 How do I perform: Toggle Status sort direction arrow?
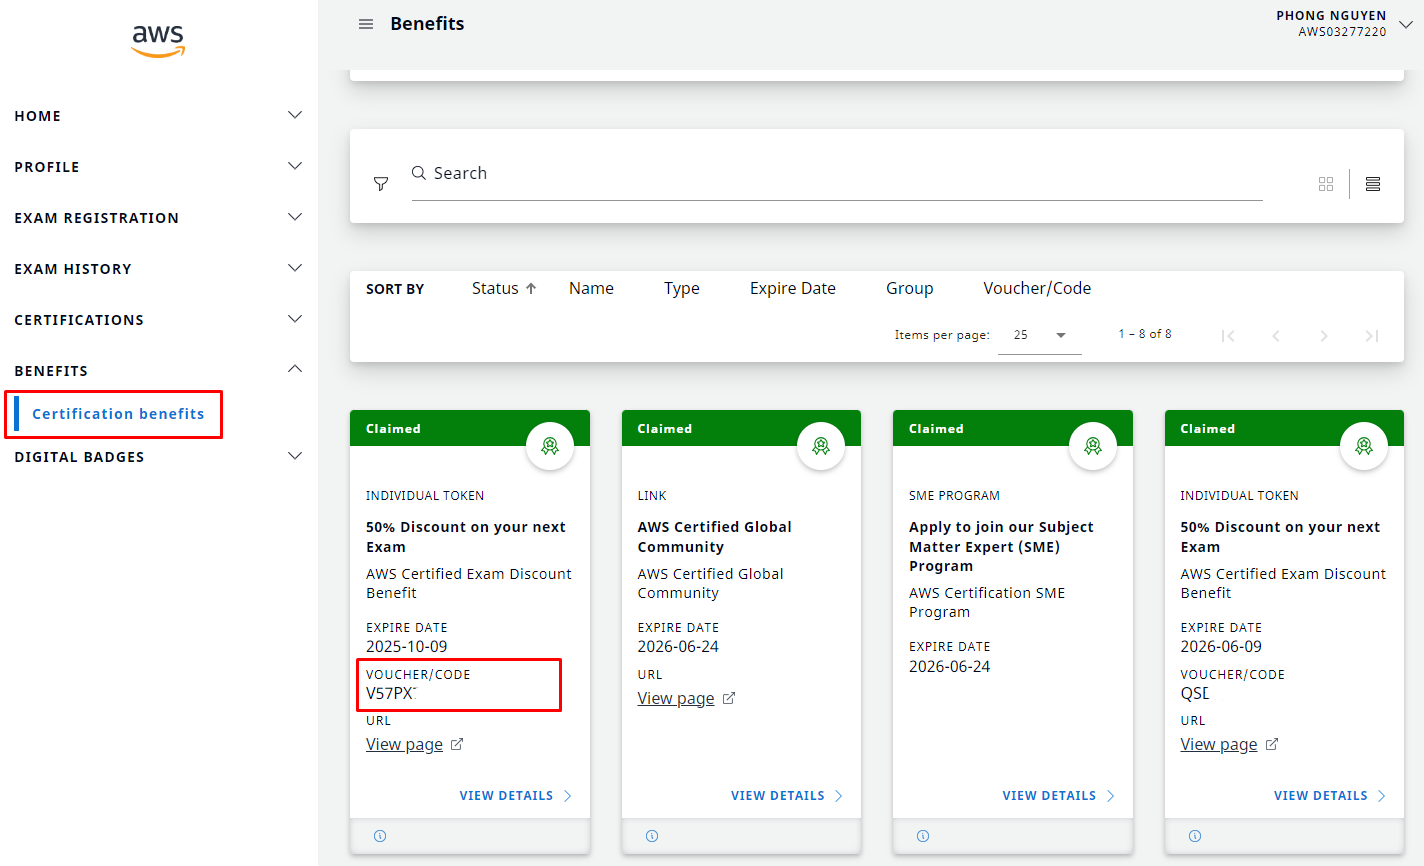[x=531, y=288]
